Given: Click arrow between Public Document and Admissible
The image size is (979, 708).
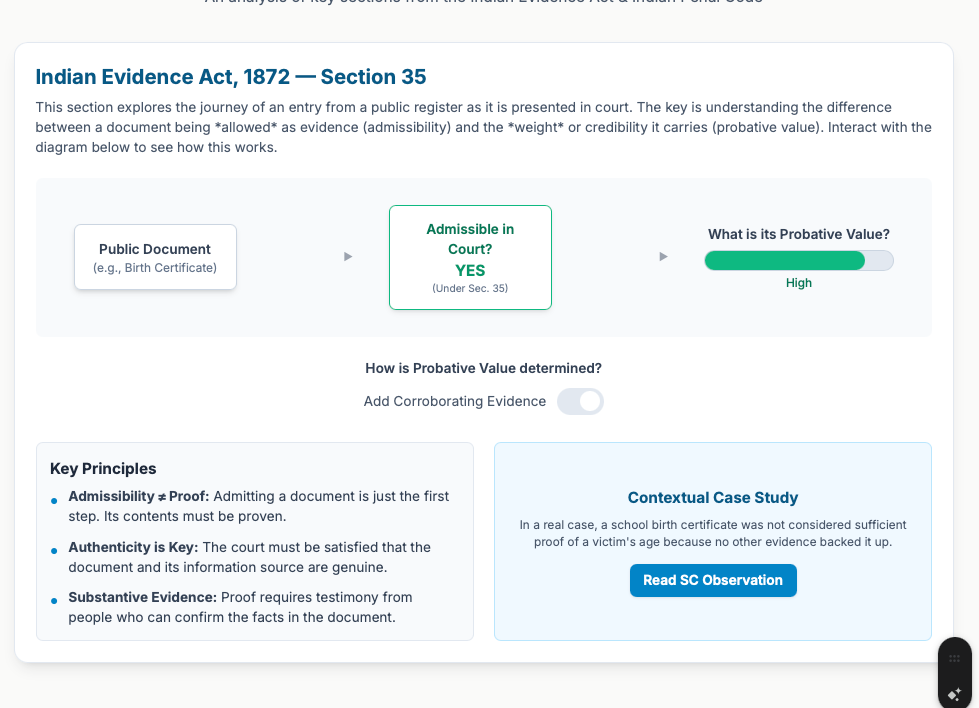Looking at the screenshot, I should 348,257.
